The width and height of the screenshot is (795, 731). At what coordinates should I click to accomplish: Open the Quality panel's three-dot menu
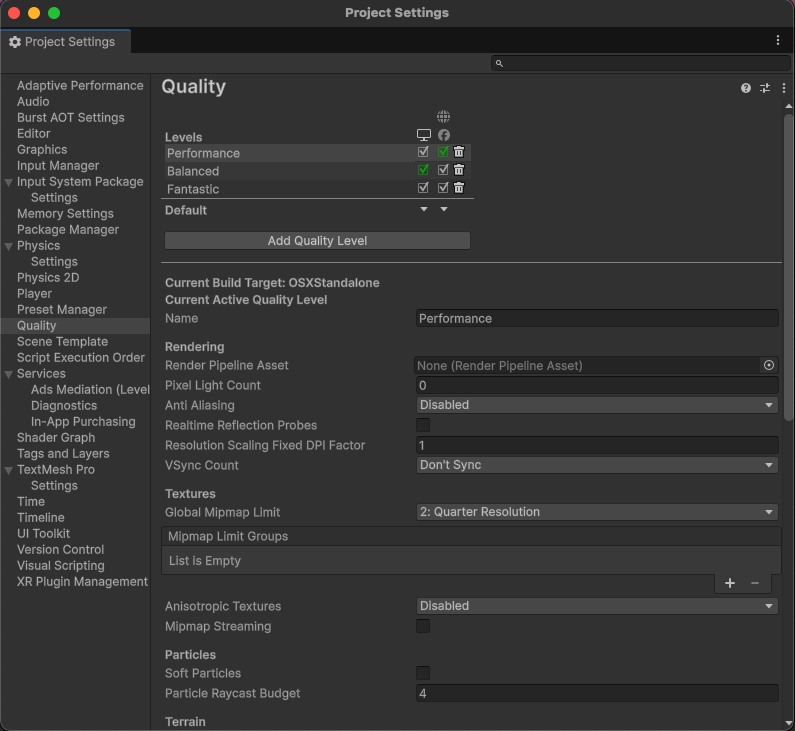click(x=784, y=88)
